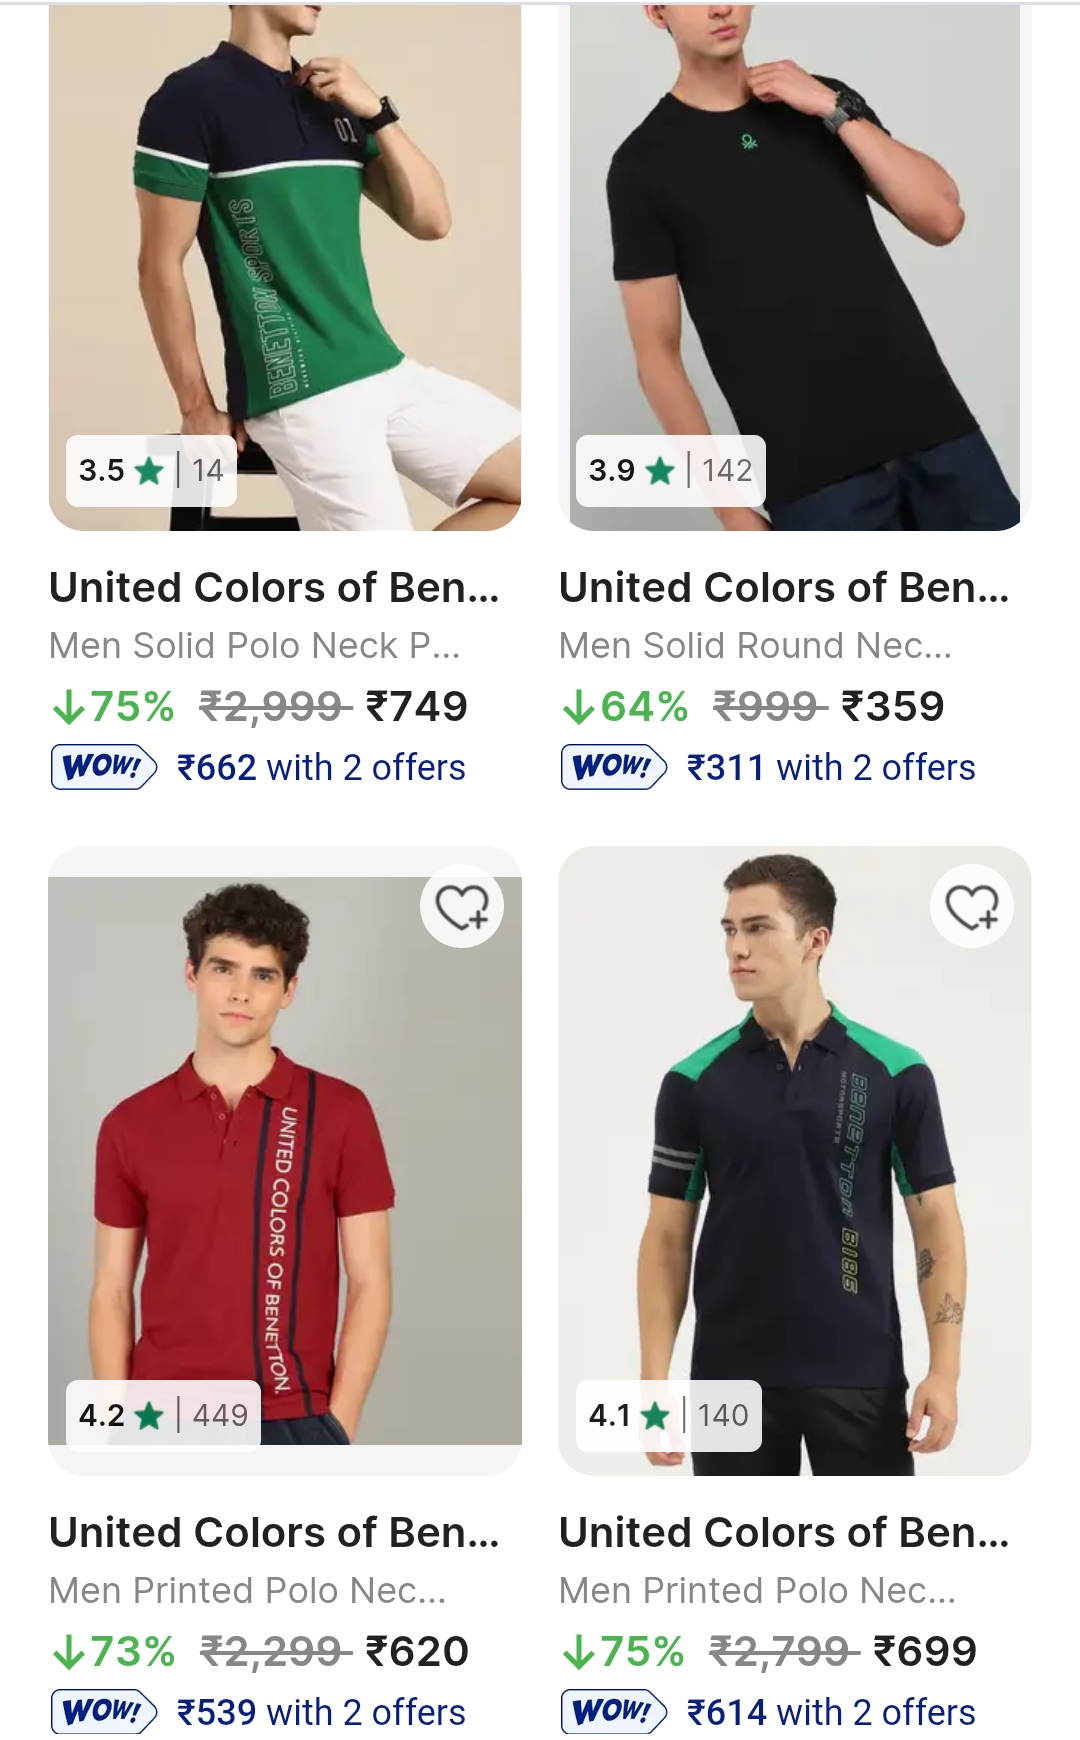This screenshot has width=1080, height=1740.
Task: Open the 3.9 star rating badge
Action: point(670,470)
